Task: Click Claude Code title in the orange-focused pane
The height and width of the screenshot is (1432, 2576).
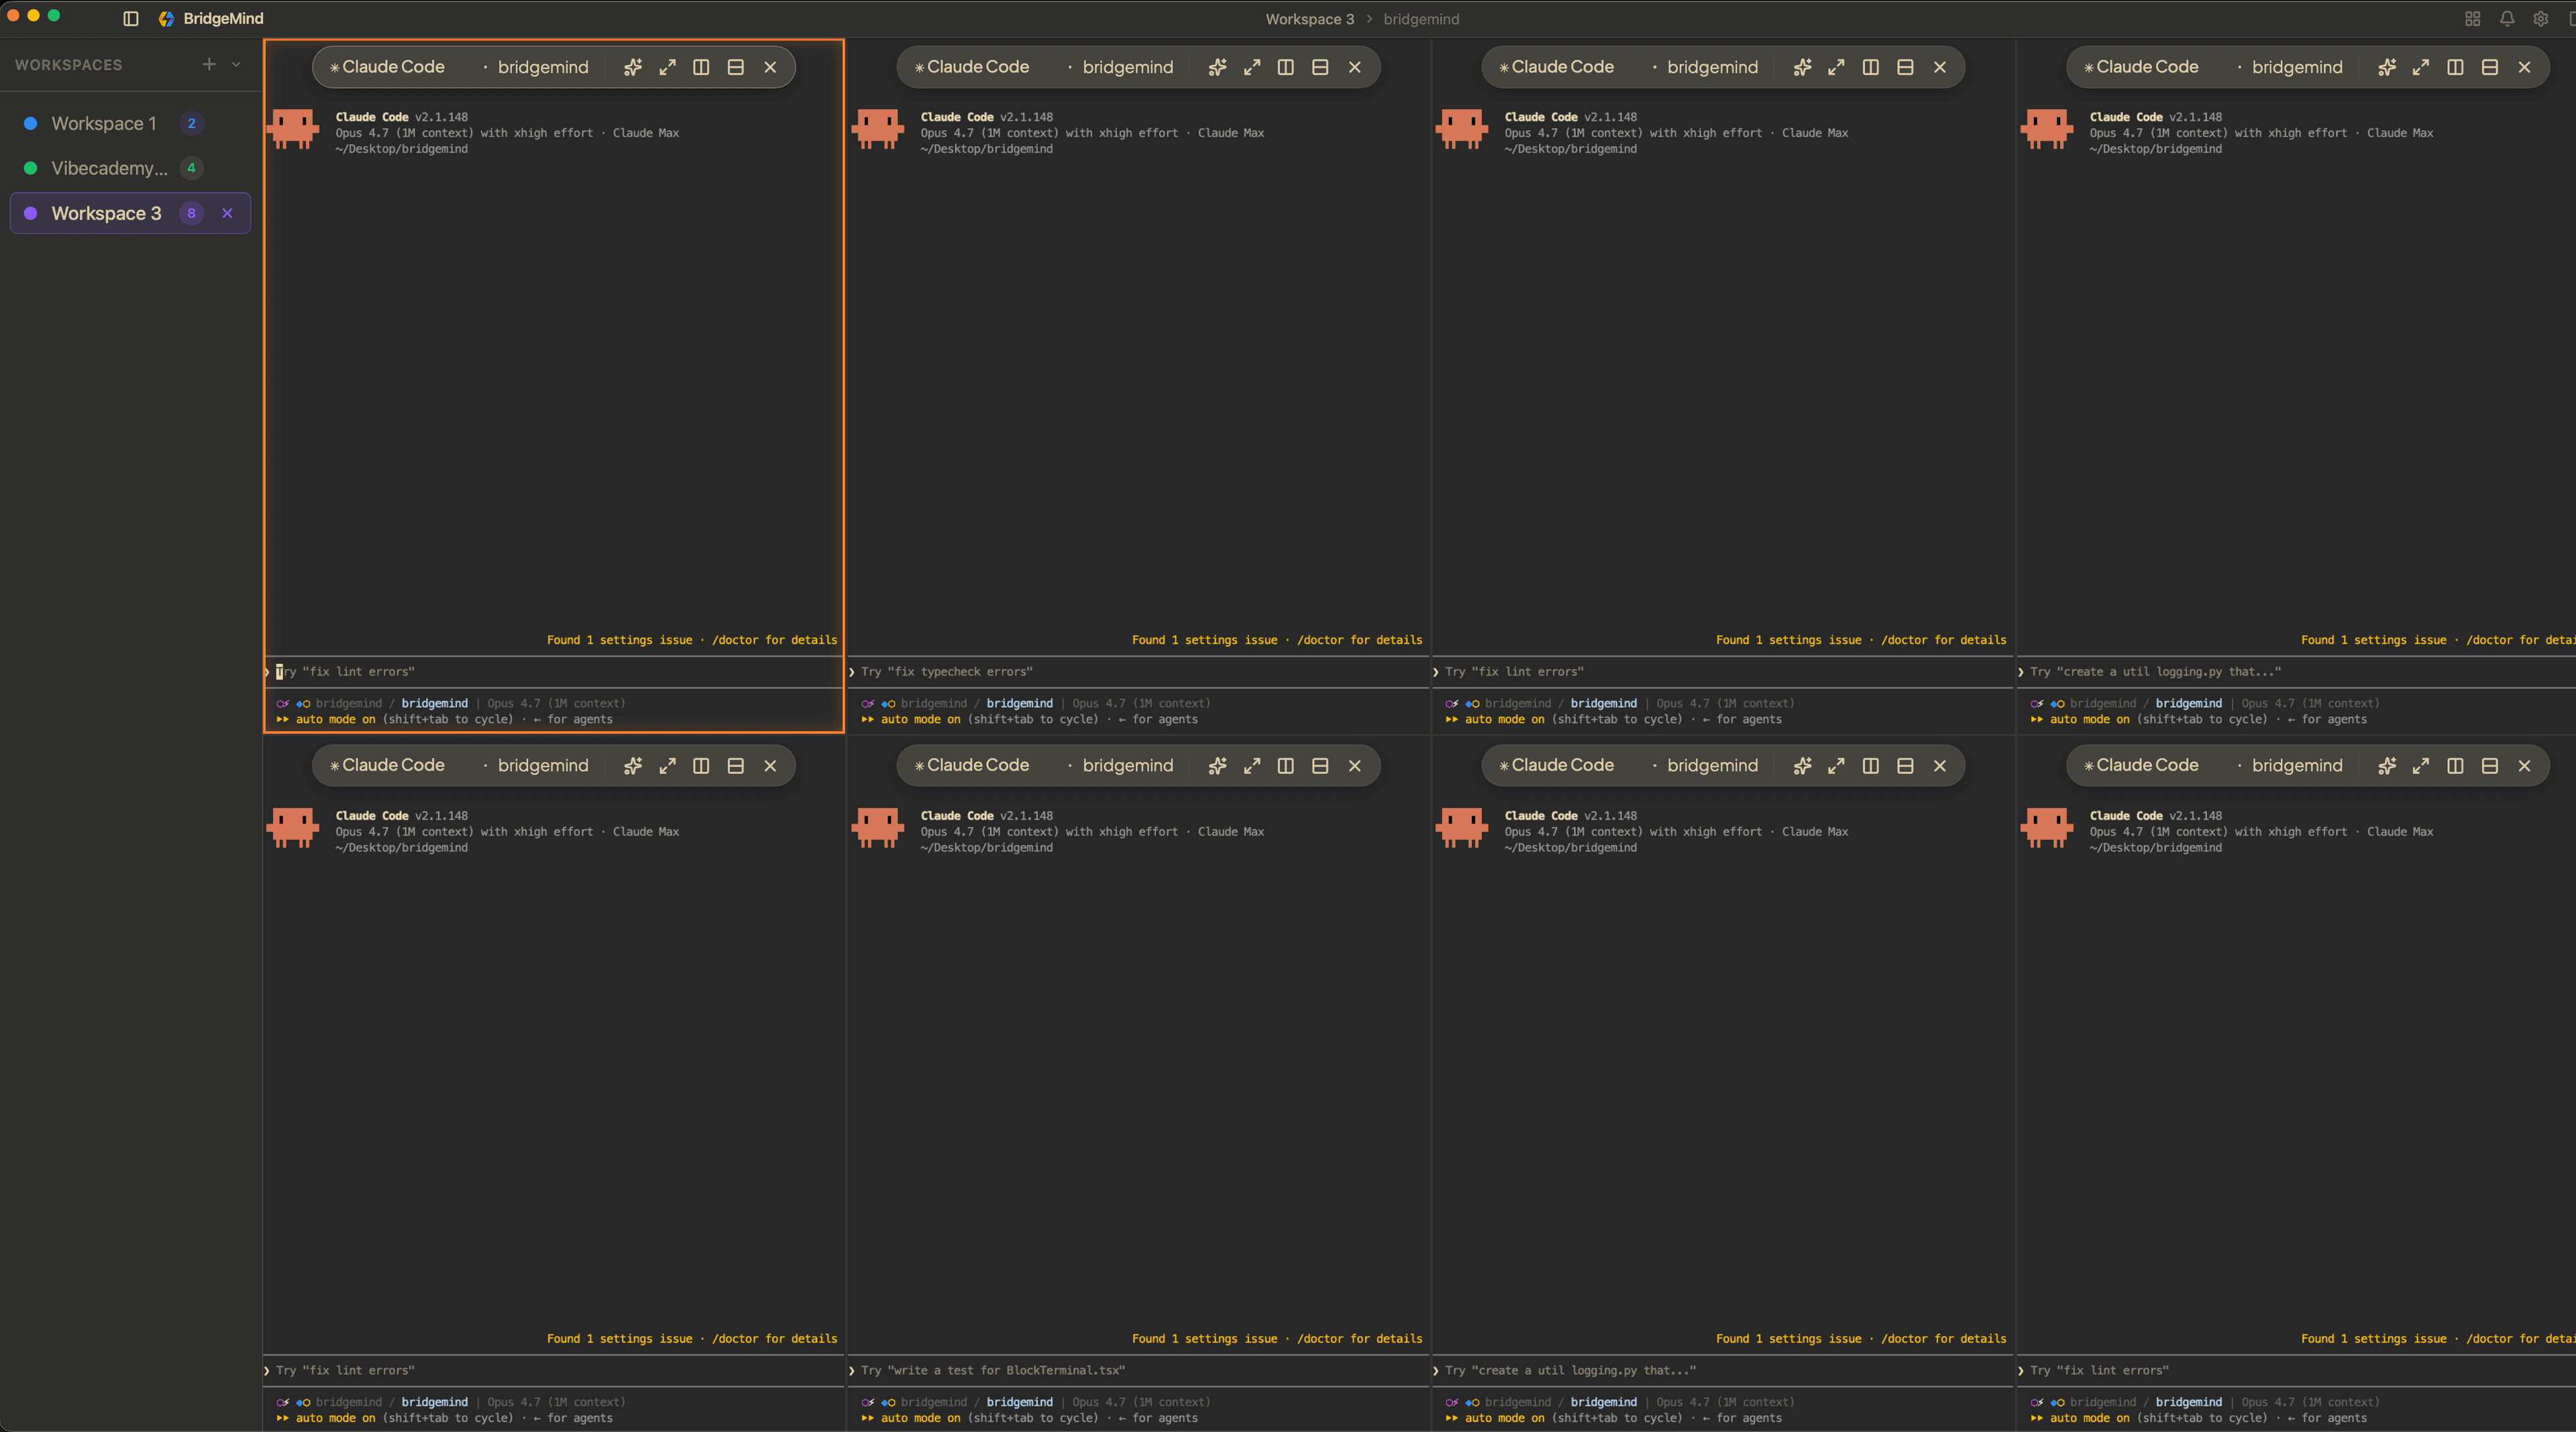Action: (393, 67)
